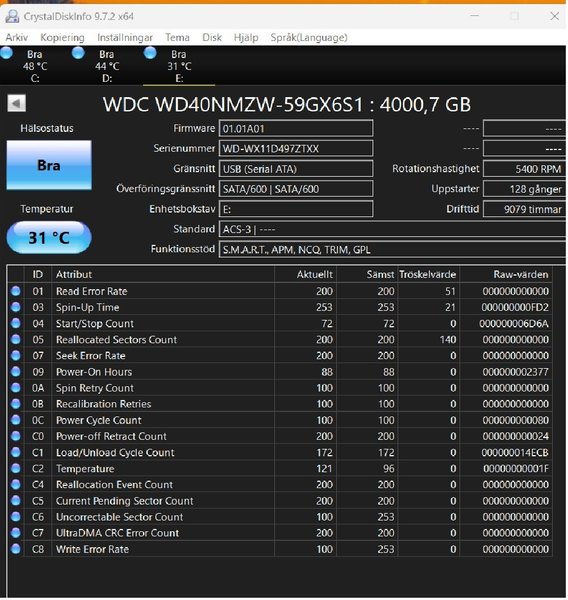This screenshot has height=600, width=568.
Task: Switch to the C: 48 °C disk tab
Action: pos(35,66)
